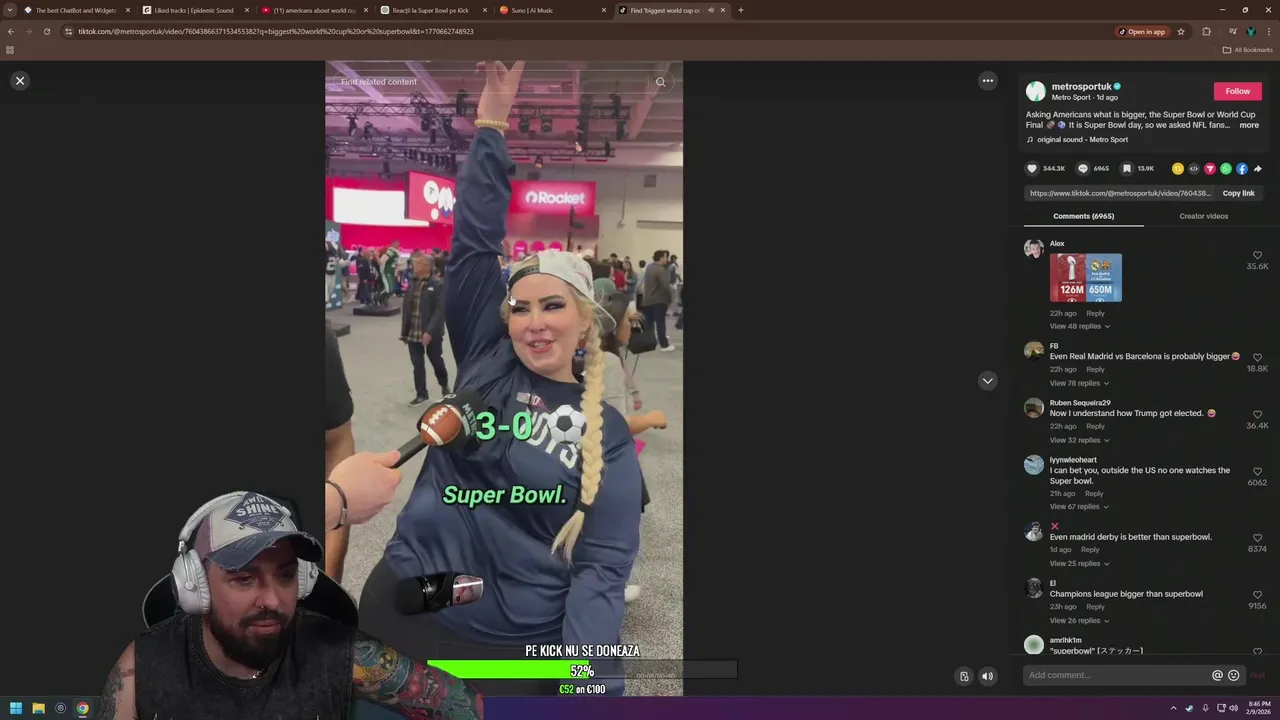Select the Comments (6965) tab

[x=1083, y=216]
